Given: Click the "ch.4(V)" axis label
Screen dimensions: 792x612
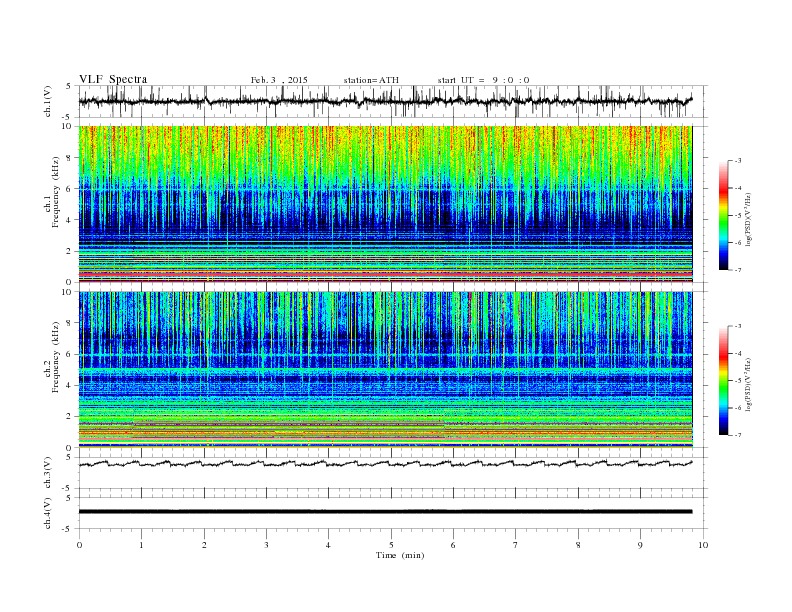Looking at the screenshot, I should point(48,513).
